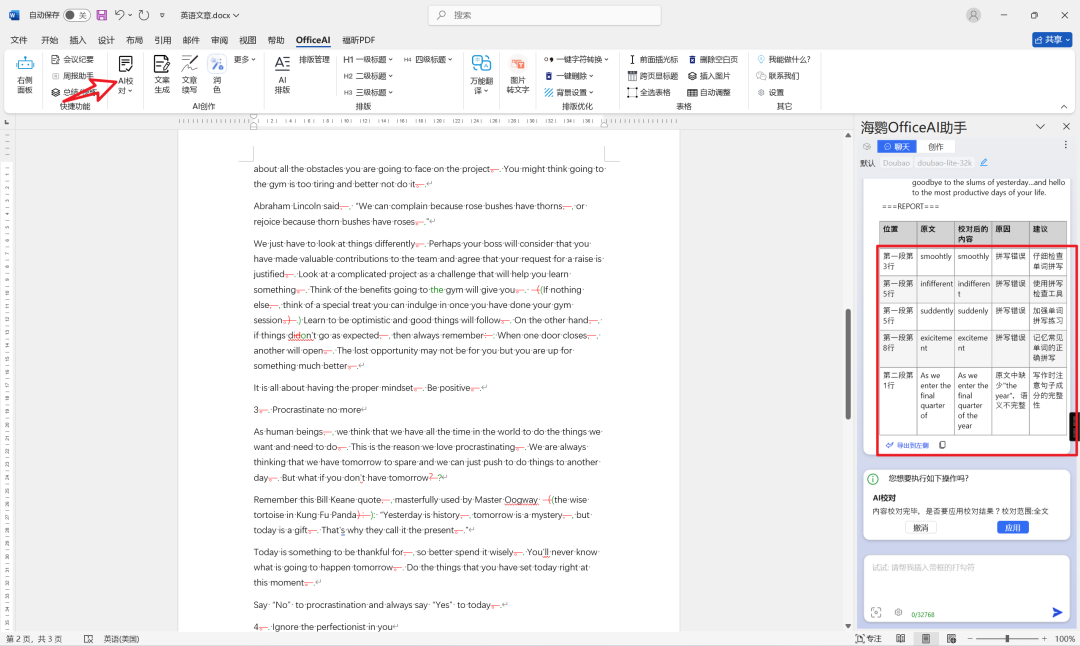Click the Save icon in title bar
This screenshot has width=1080, height=646.
[x=102, y=15]
